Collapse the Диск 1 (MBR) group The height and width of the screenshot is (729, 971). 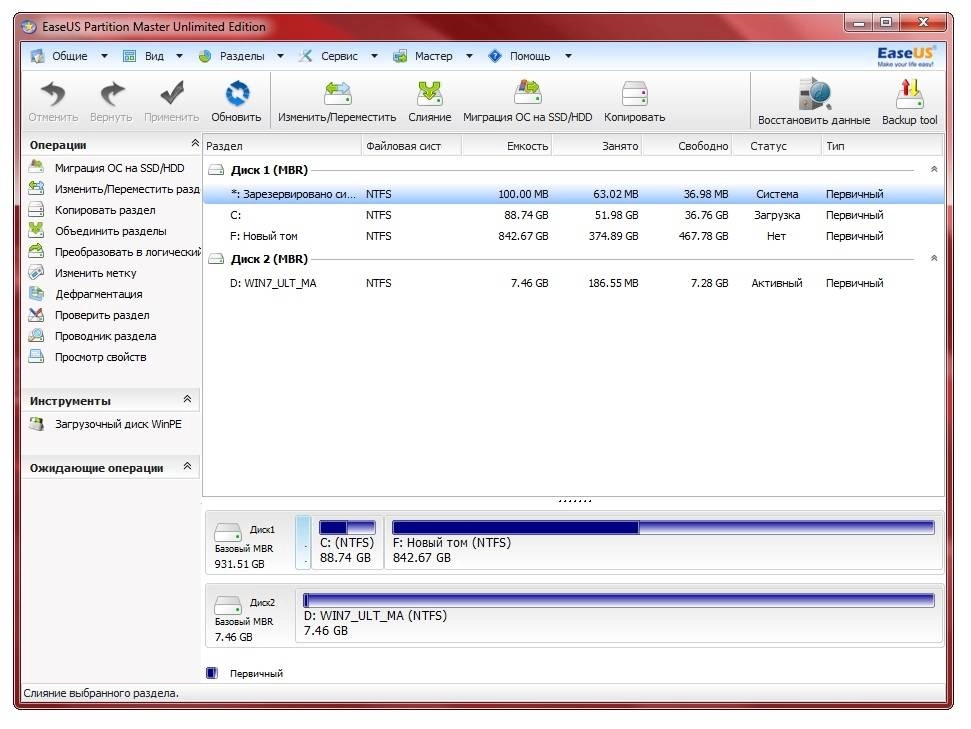click(934, 169)
